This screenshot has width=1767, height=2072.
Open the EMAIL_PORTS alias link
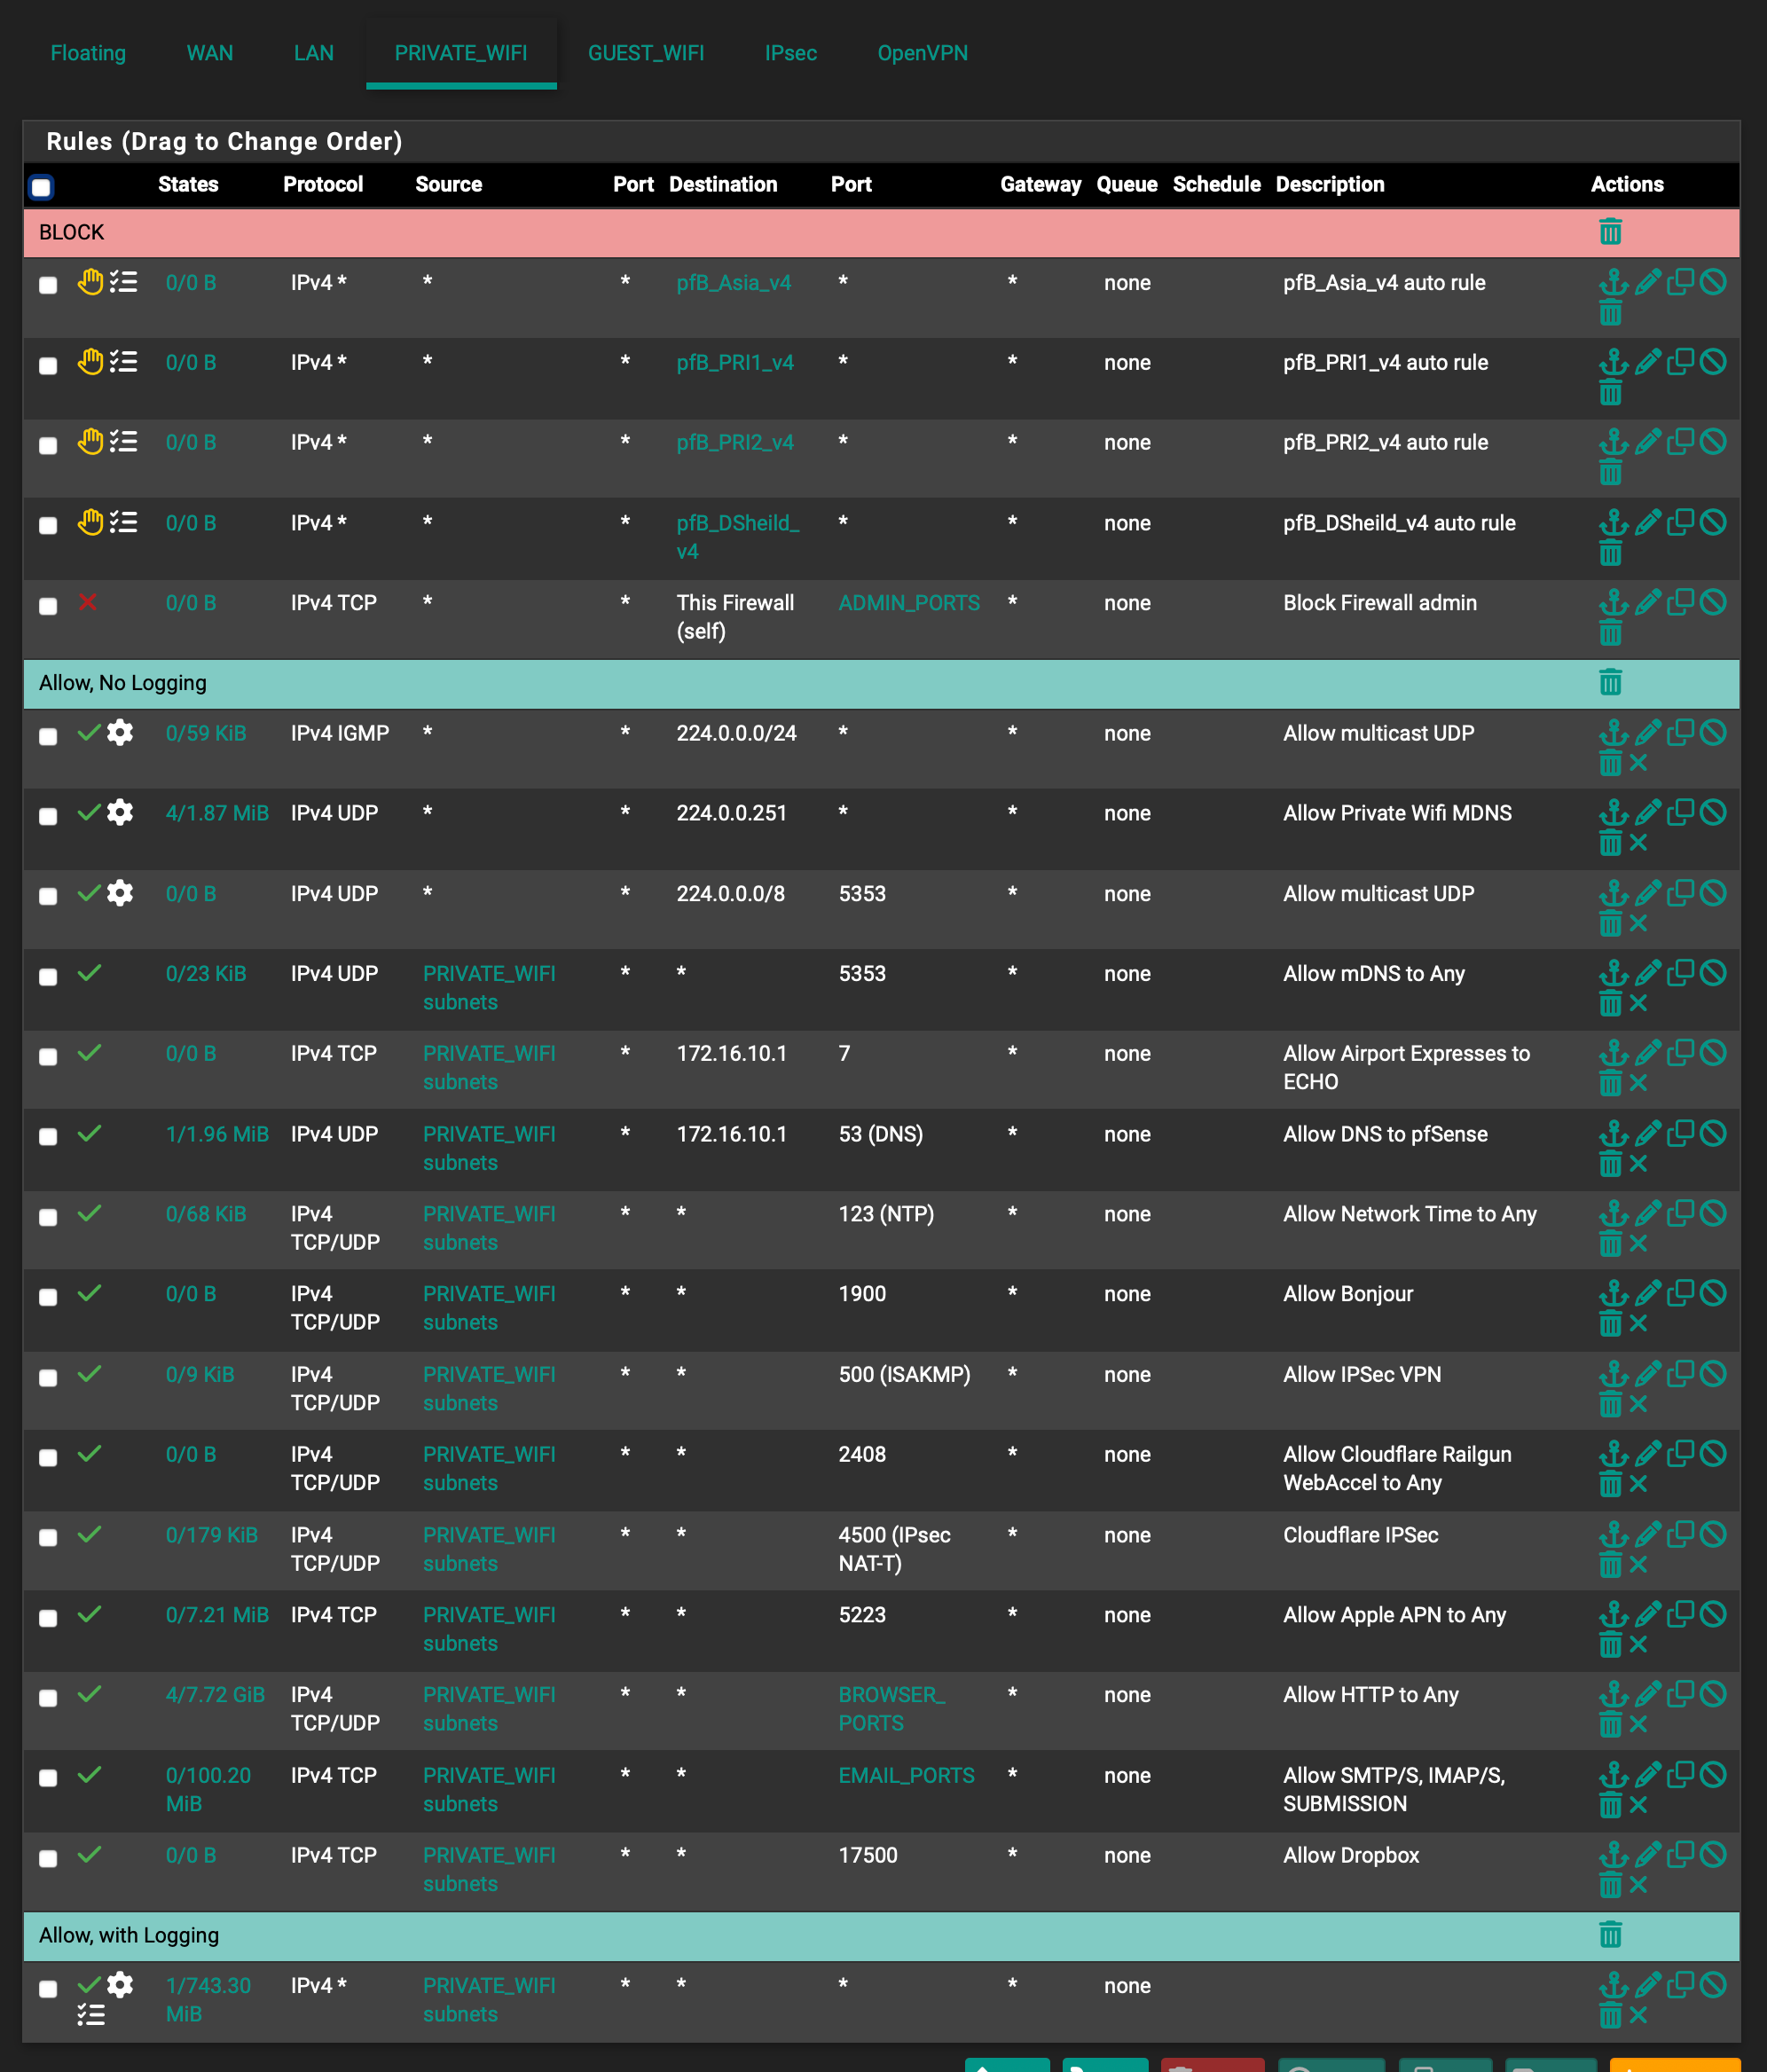906,1775
